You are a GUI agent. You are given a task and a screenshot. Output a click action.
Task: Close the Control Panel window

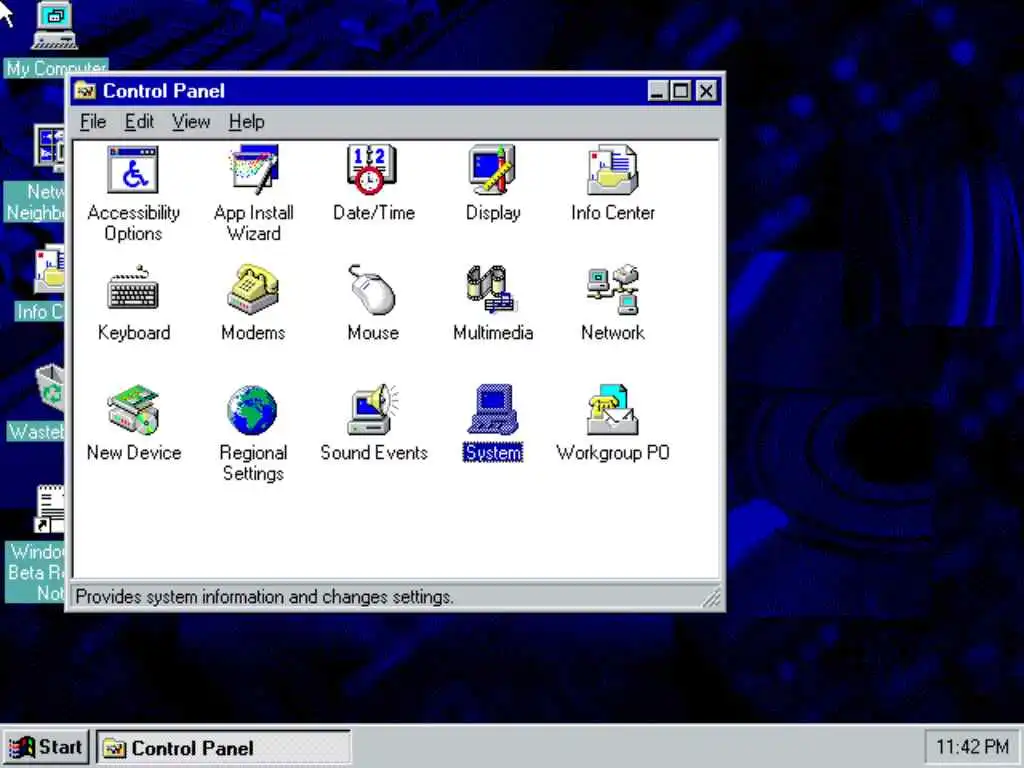(706, 91)
